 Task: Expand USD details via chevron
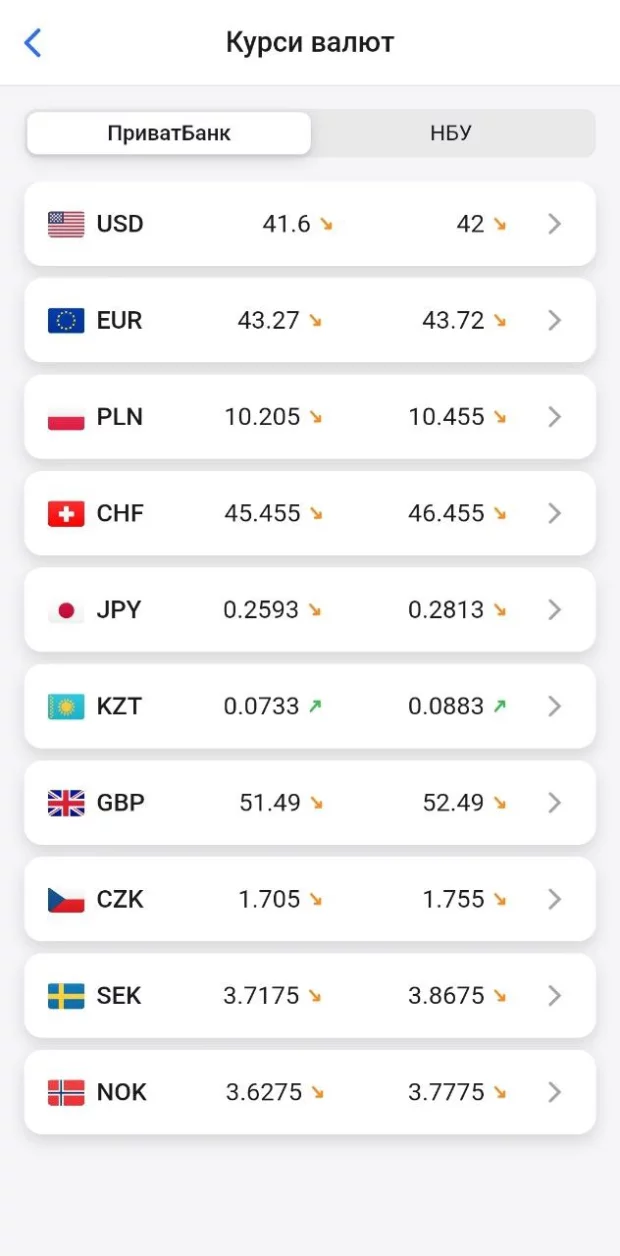click(x=555, y=224)
